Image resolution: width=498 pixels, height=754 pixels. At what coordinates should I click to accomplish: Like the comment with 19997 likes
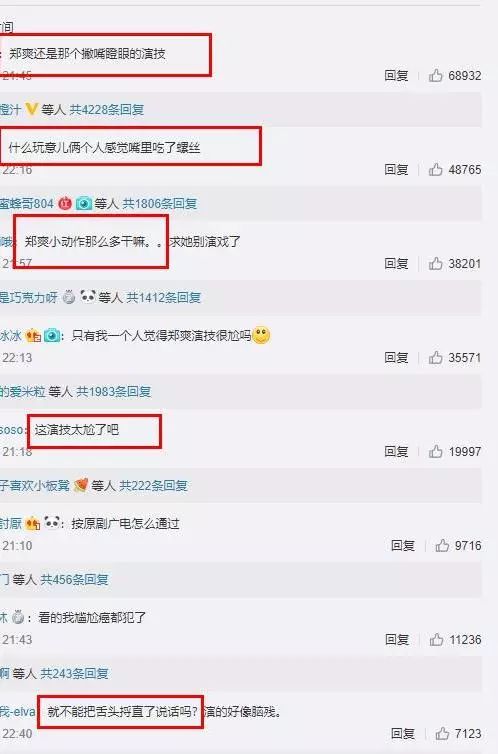(x=436, y=451)
